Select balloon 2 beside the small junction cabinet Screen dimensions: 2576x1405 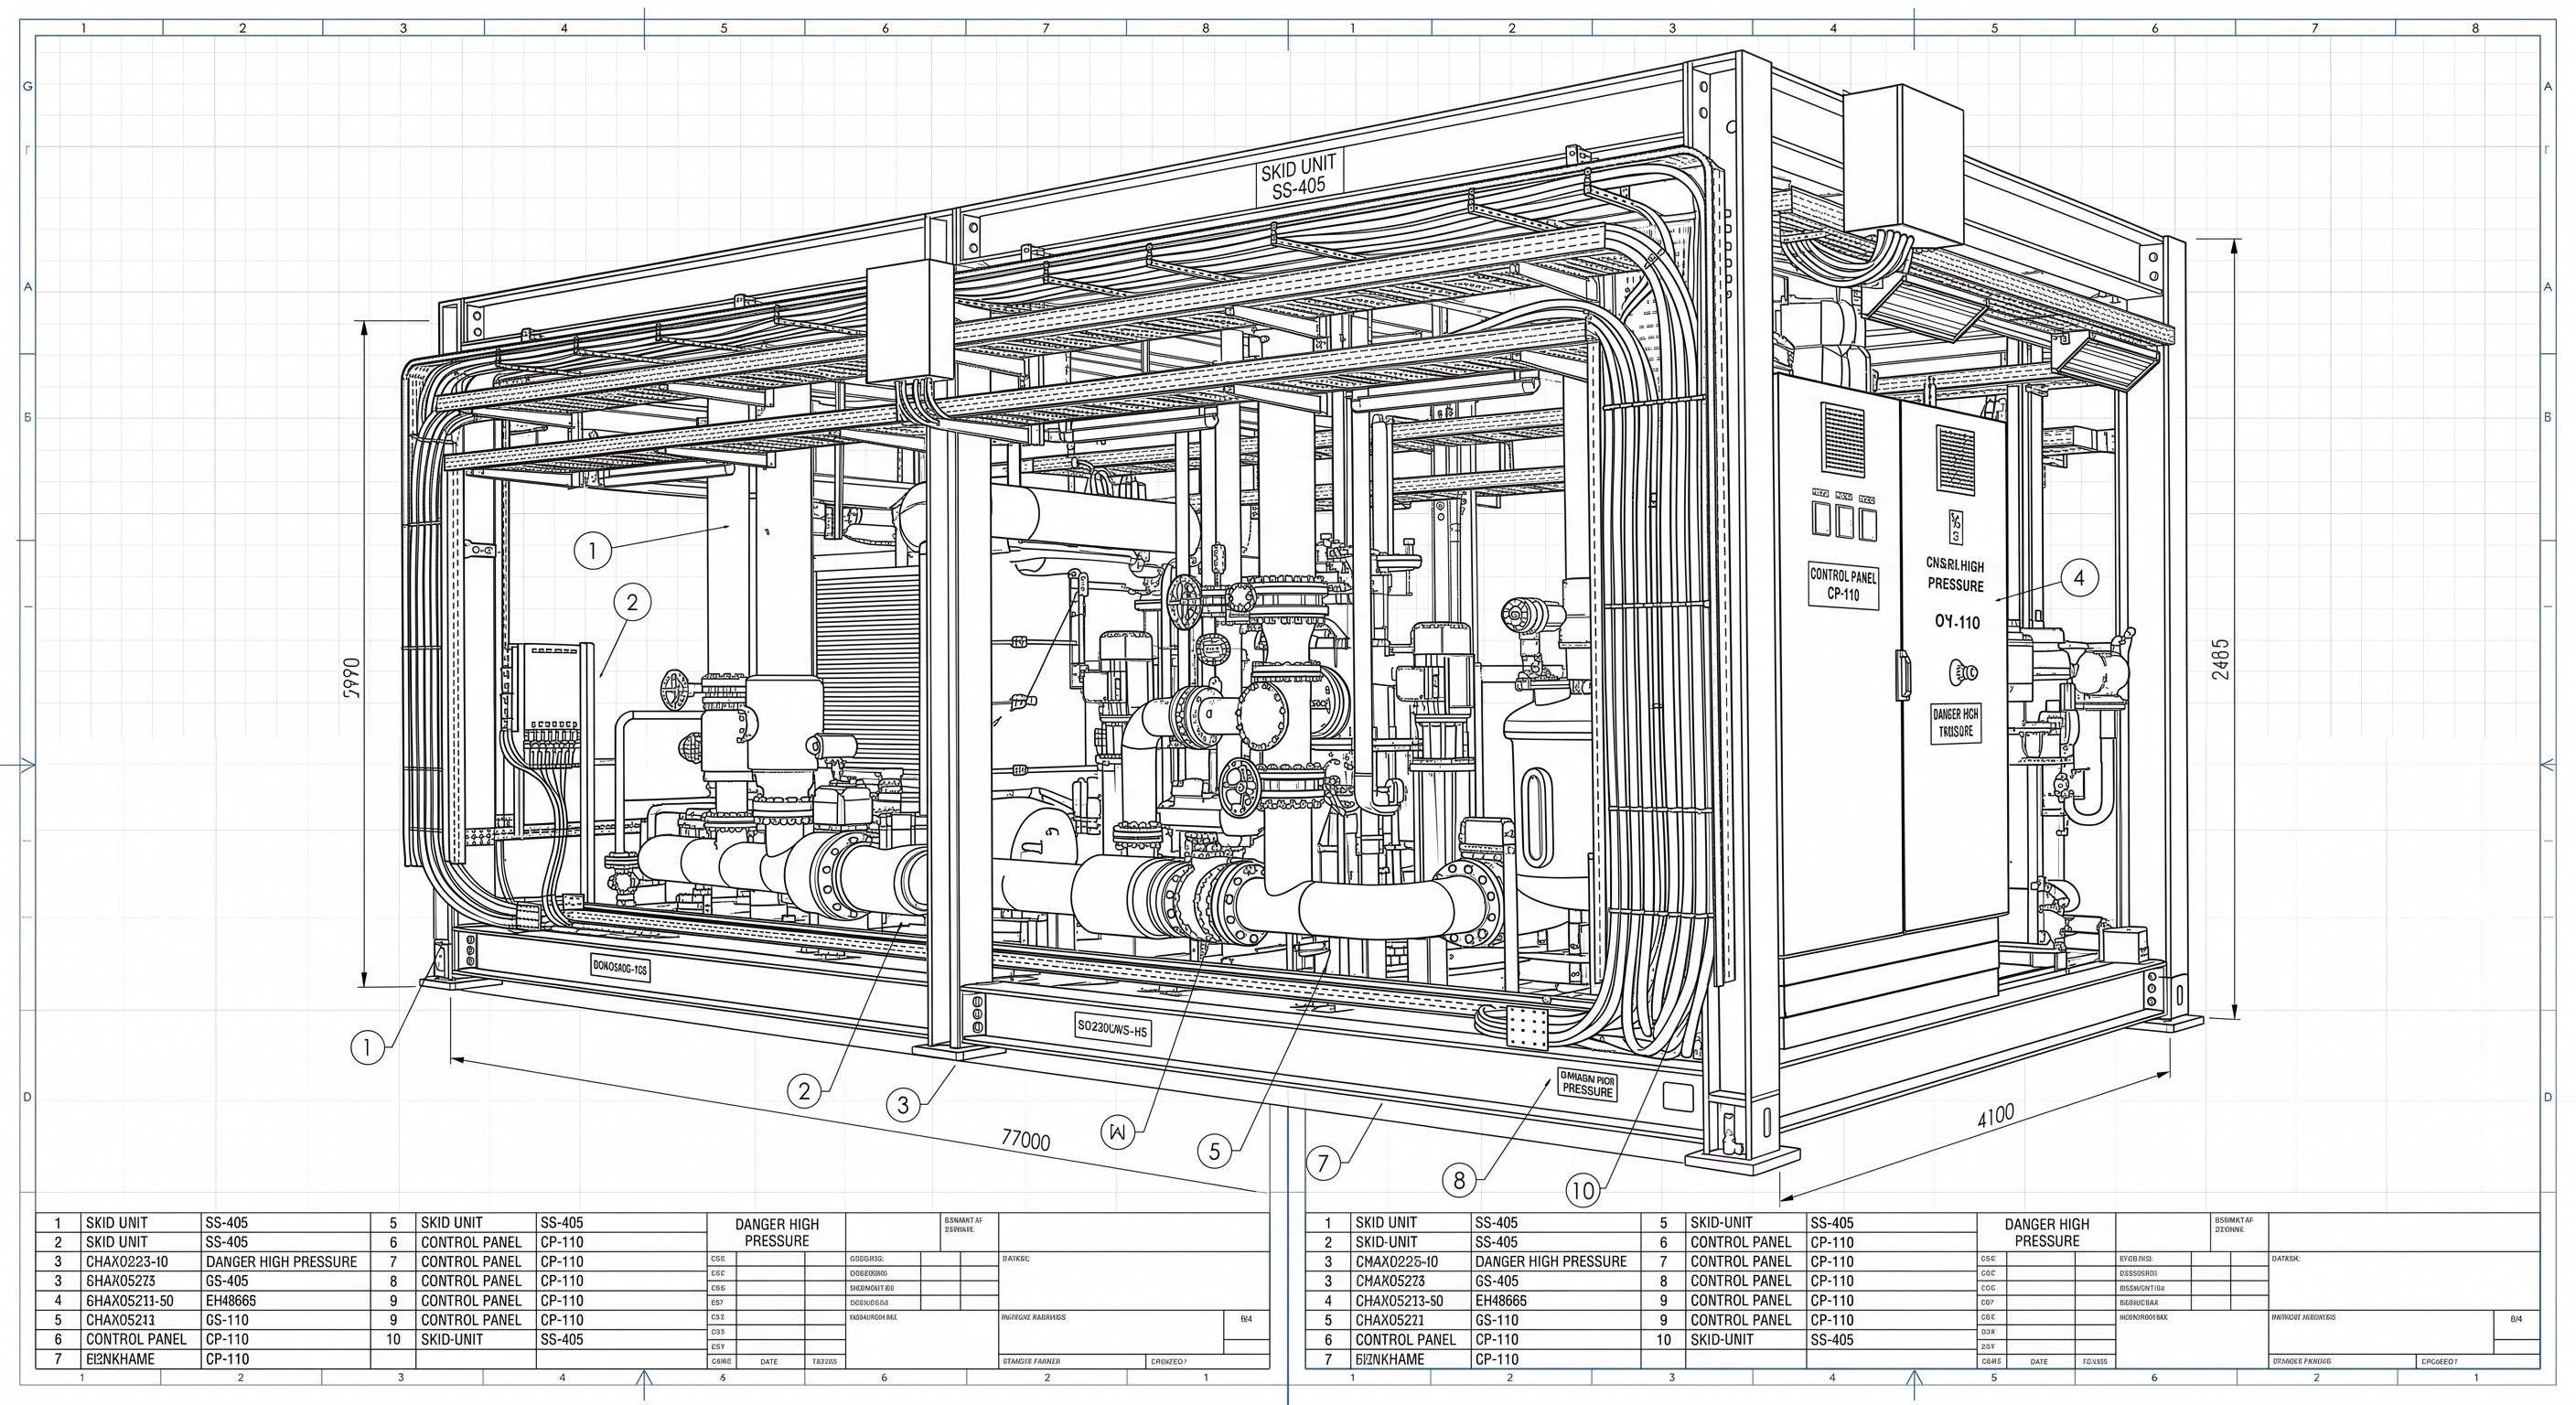coord(632,602)
